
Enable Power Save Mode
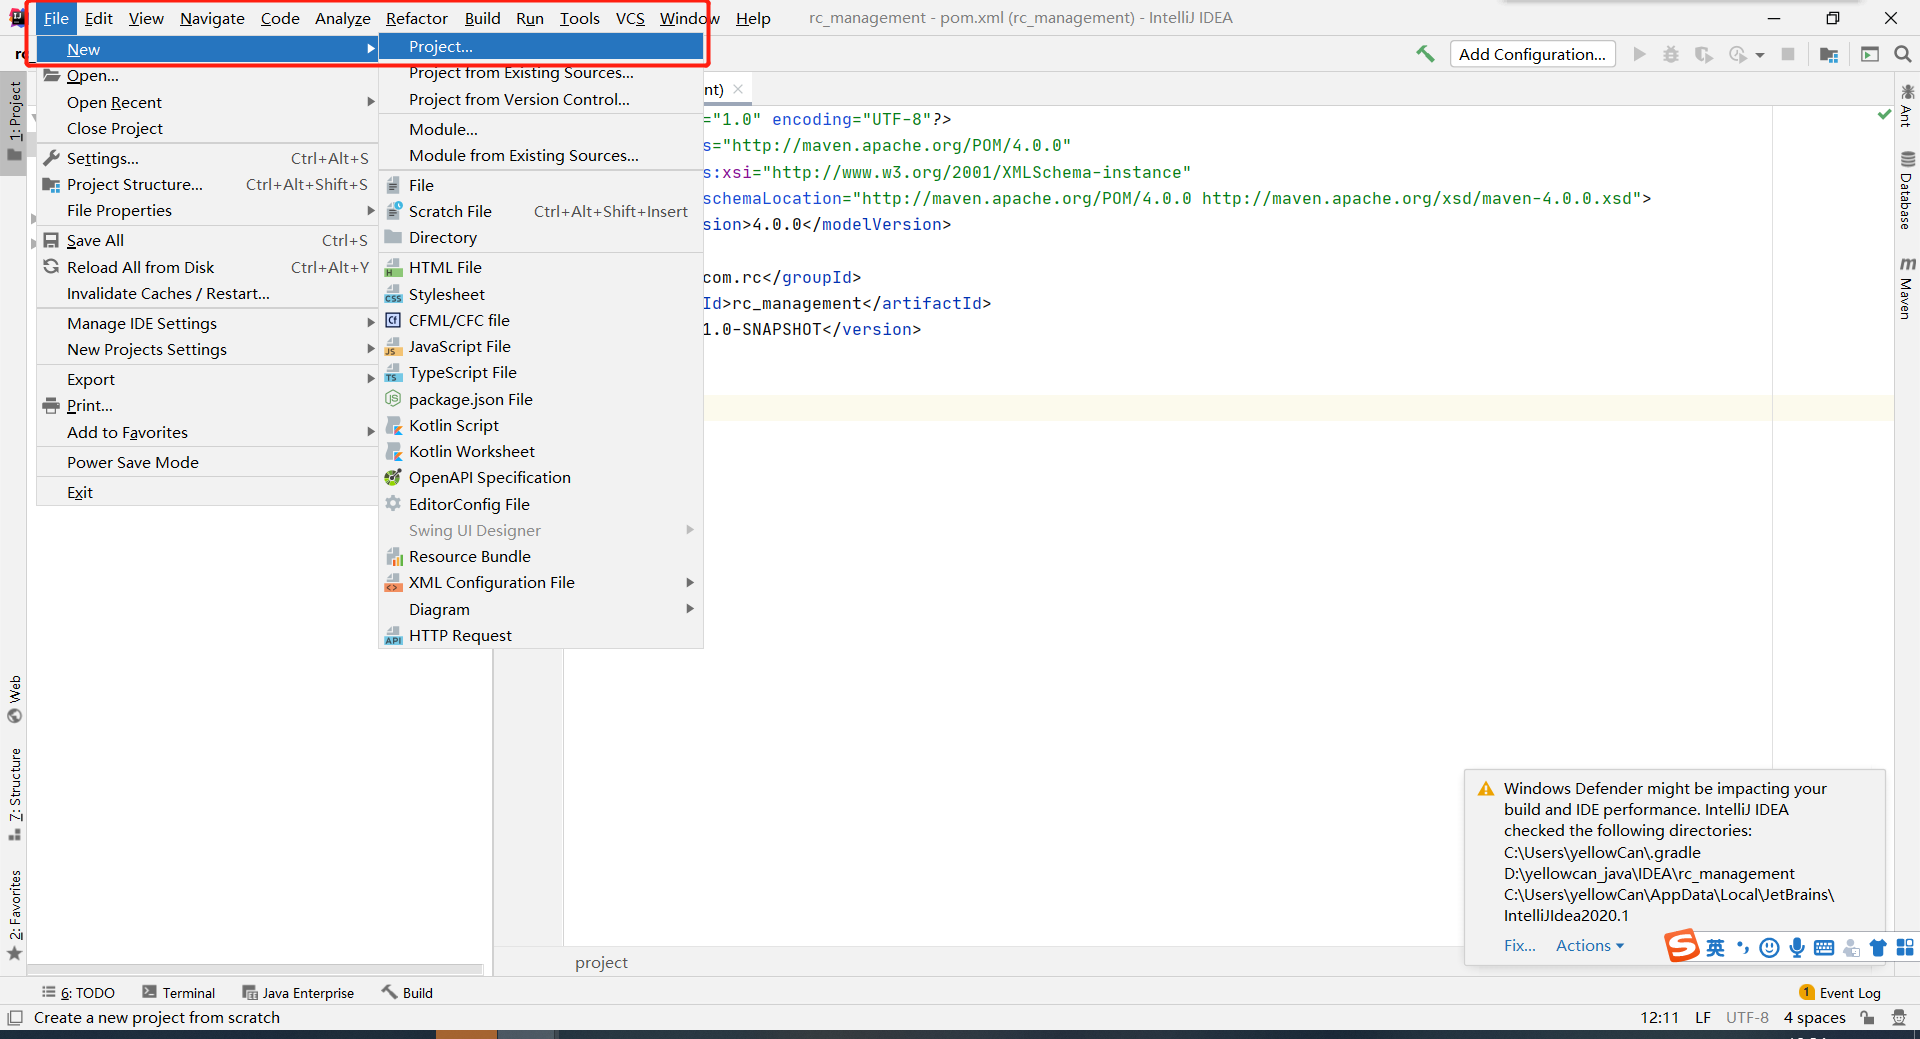[133, 462]
